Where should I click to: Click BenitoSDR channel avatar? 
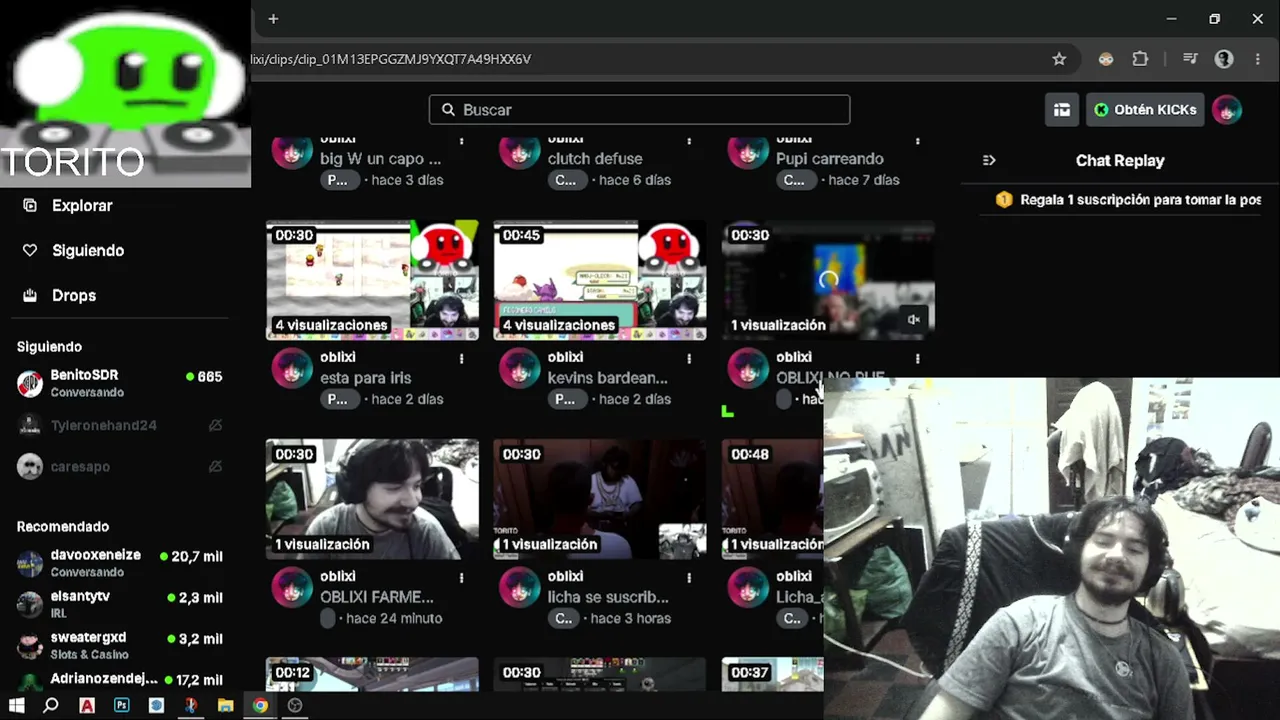point(30,384)
